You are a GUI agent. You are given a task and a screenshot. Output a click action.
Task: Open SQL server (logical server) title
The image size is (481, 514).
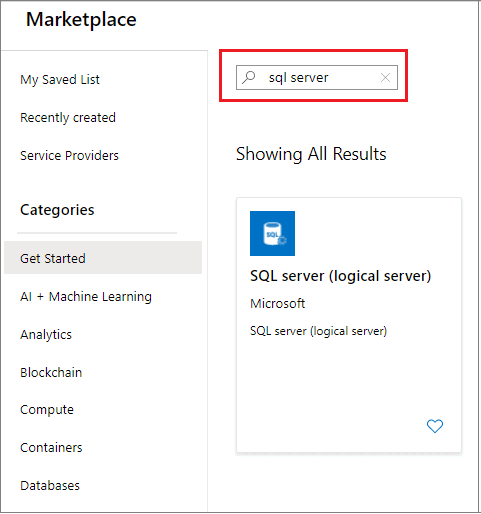tap(341, 276)
